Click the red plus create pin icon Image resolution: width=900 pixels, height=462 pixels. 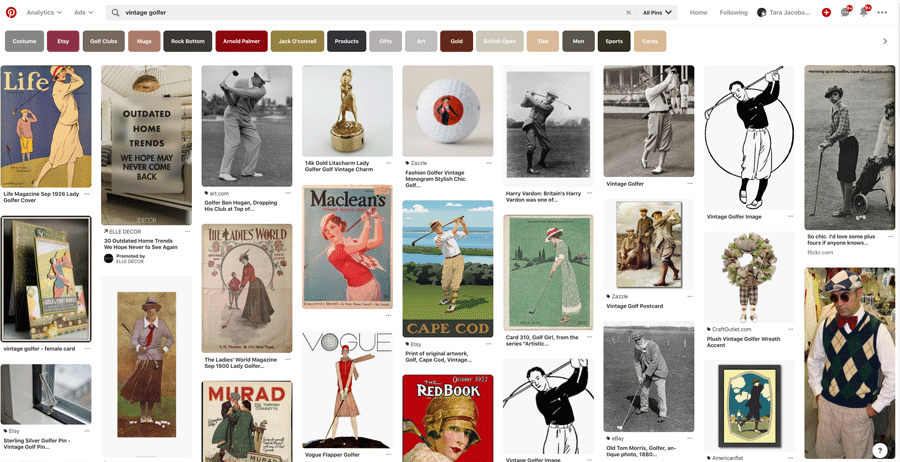[x=826, y=12]
